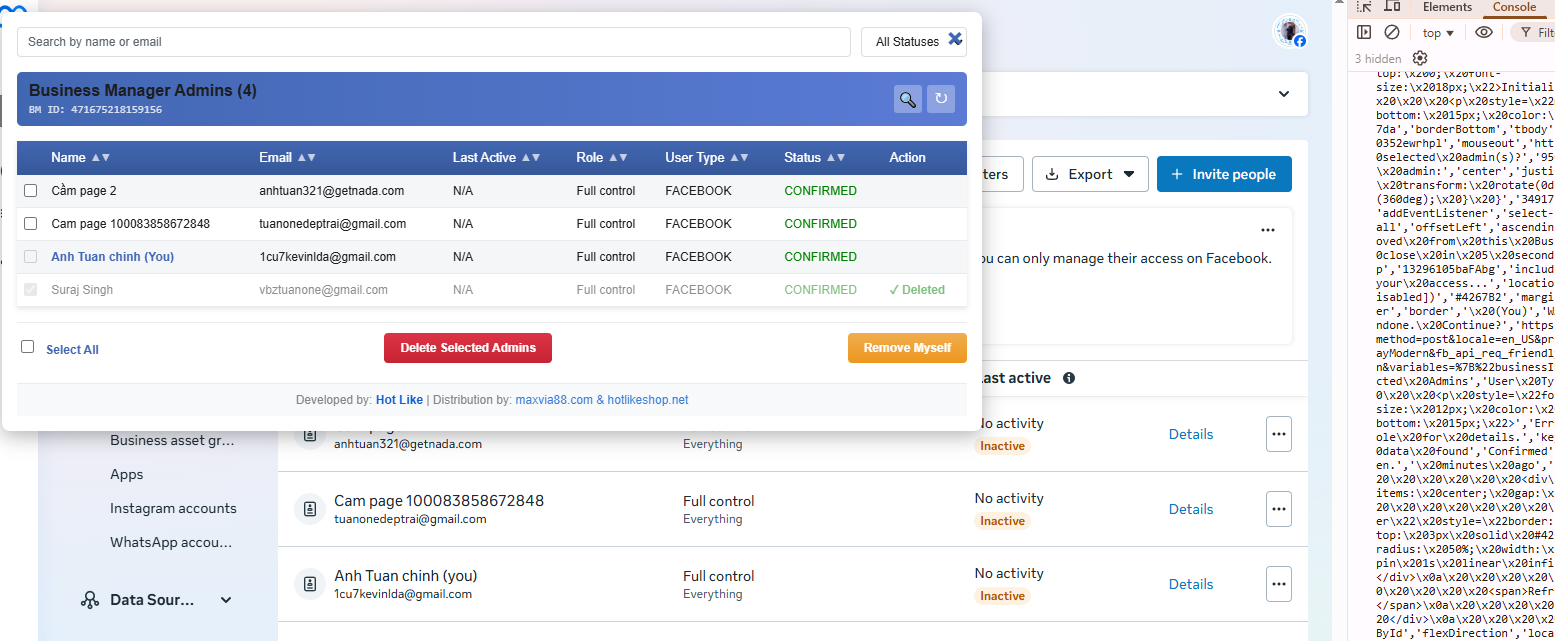Click the DevTools inspect element icon
1555x641 pixels.
(x=1365, y=7)
